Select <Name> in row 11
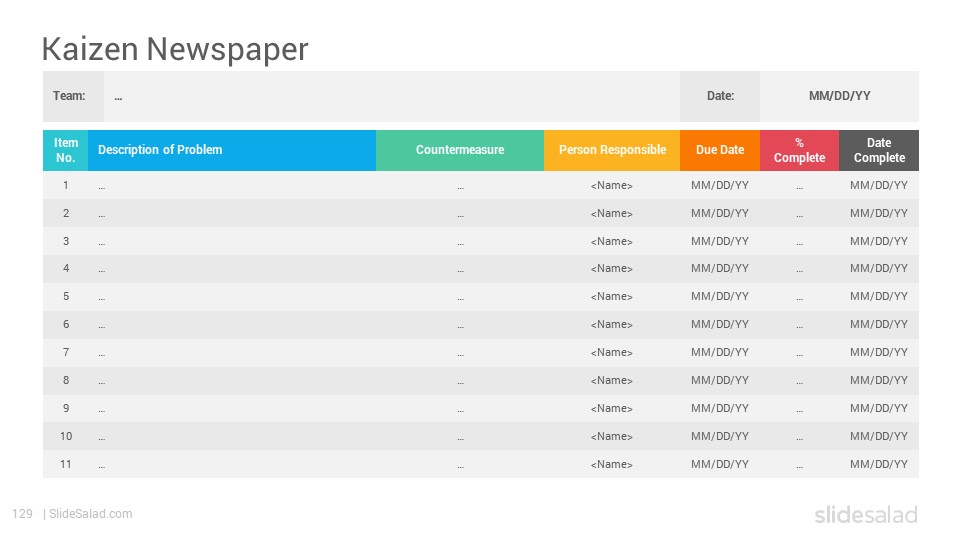 (x=612, y=464)
